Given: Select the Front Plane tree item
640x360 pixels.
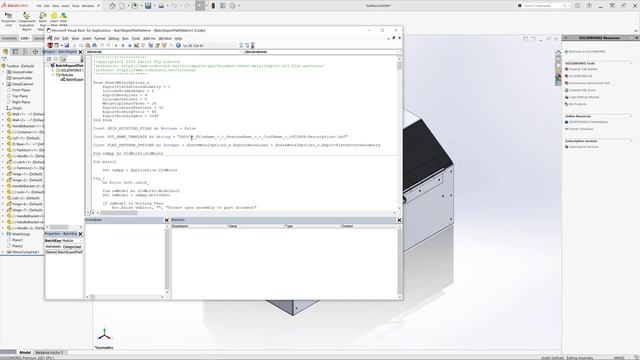Looking at the screenshot, I should point(21,90).
